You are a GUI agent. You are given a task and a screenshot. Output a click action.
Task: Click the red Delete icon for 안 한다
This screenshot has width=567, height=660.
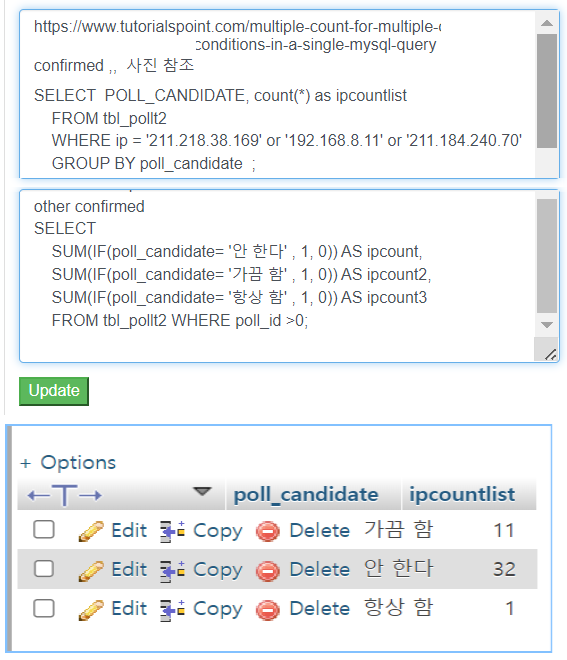(268, 570)
